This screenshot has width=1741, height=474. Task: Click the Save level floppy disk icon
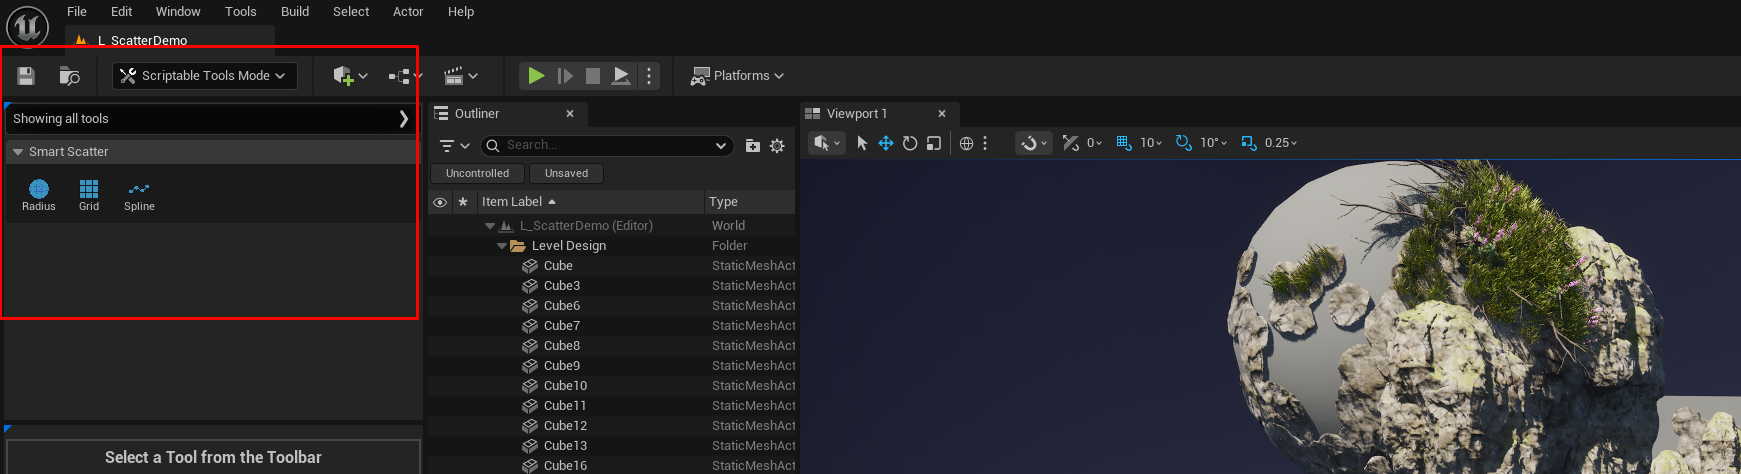tap(26, 76)
